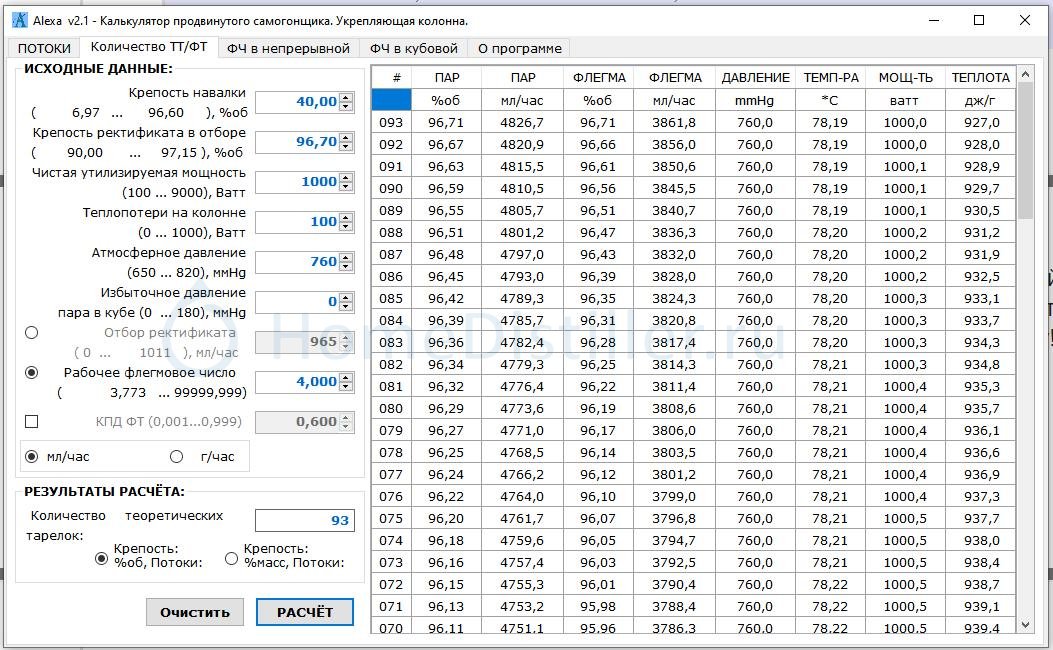Click the мл/час unit cell under ФЛЕГМА

674,100
